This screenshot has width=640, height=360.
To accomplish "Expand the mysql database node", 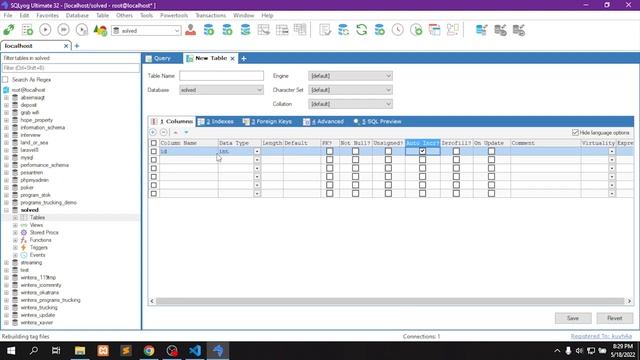I will (x=7, y=158).
